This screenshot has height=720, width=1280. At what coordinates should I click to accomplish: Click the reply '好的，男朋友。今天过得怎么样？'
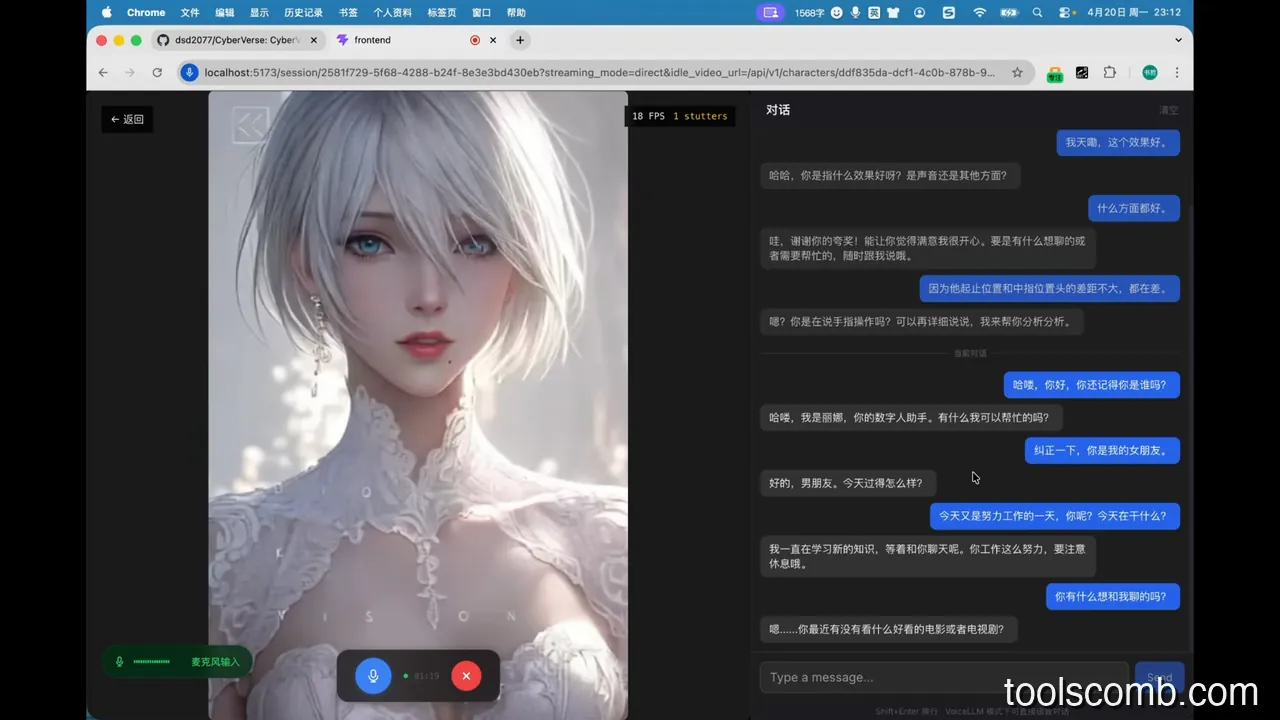pos(848,483)
